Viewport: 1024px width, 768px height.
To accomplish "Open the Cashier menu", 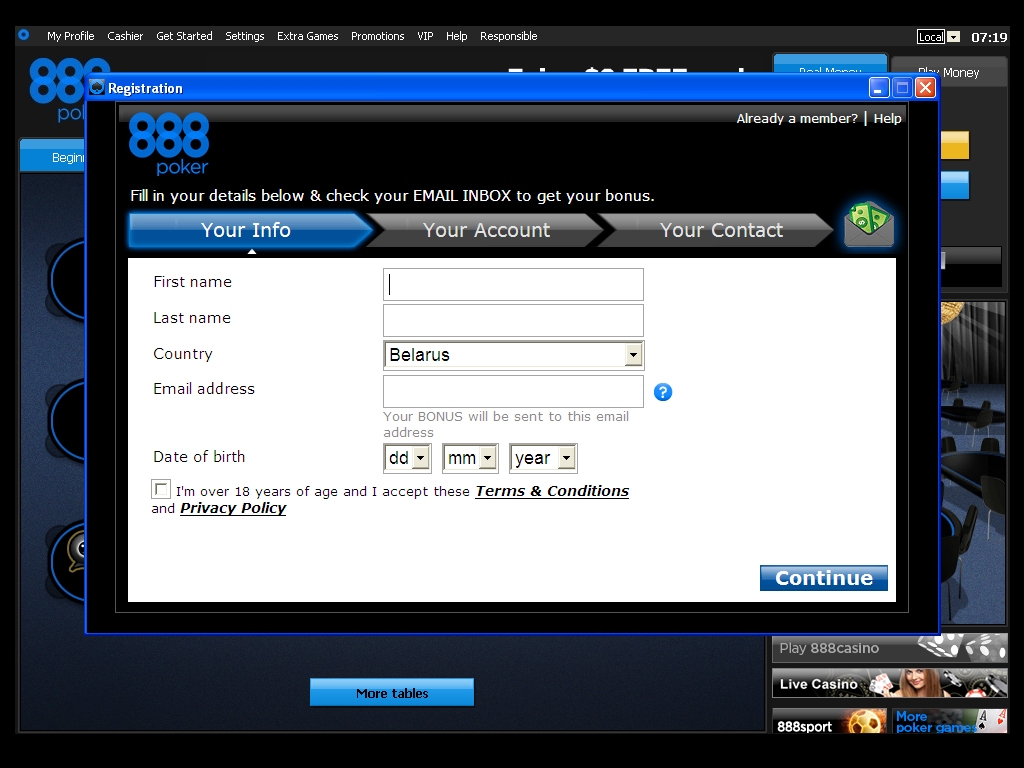I will click(125, 36).
